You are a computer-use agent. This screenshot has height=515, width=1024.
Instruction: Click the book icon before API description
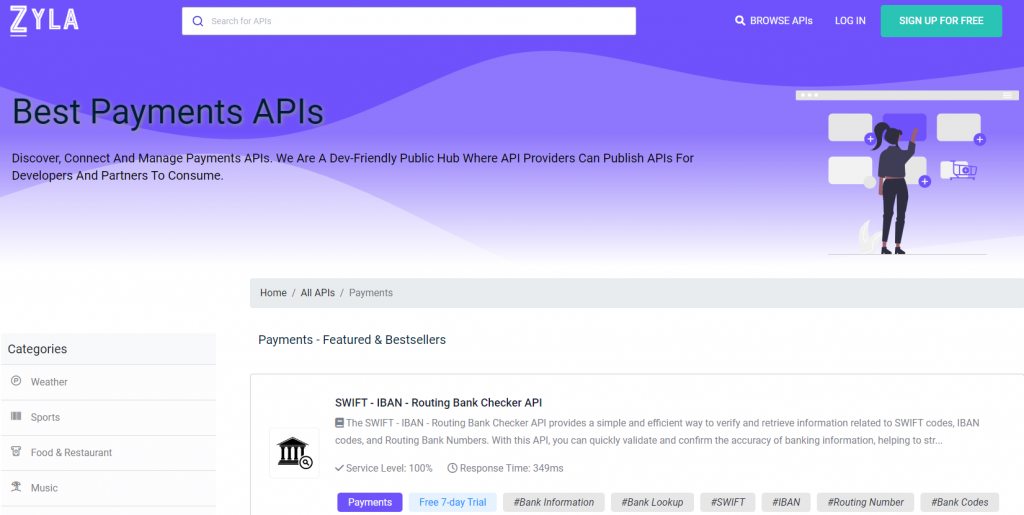click(x=340, y=423)
